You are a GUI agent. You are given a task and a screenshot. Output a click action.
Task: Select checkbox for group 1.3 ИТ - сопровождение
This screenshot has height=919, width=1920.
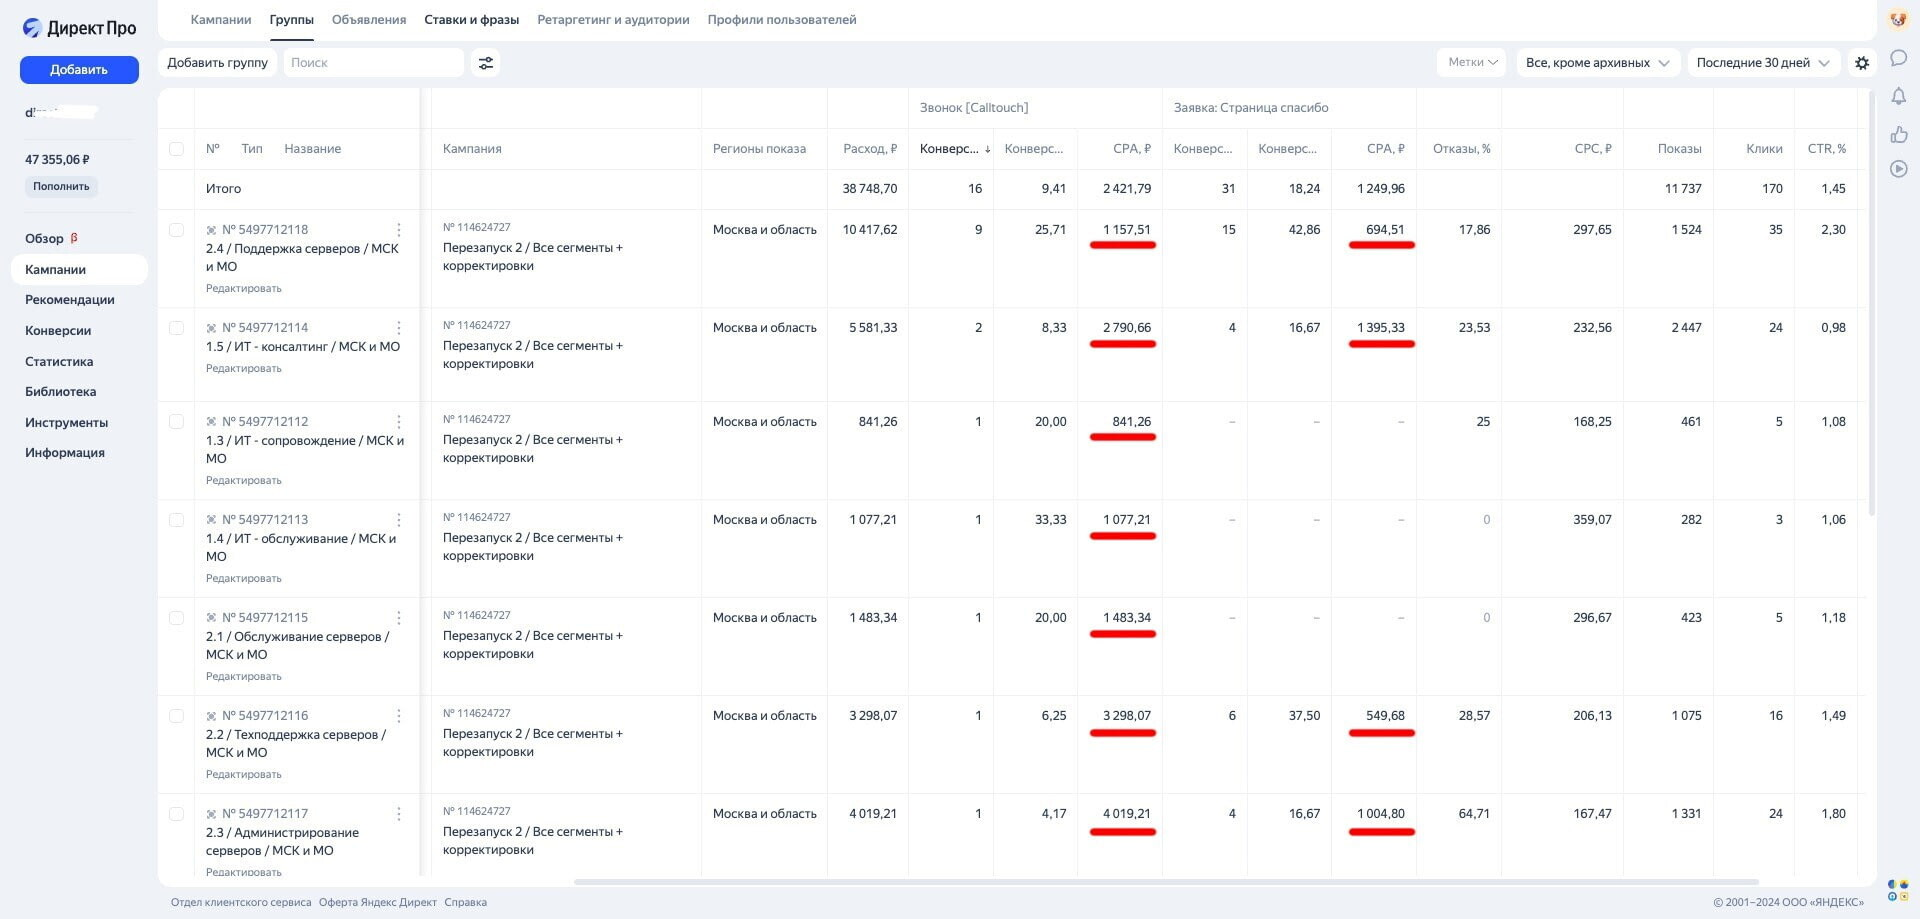click(176, 422)
